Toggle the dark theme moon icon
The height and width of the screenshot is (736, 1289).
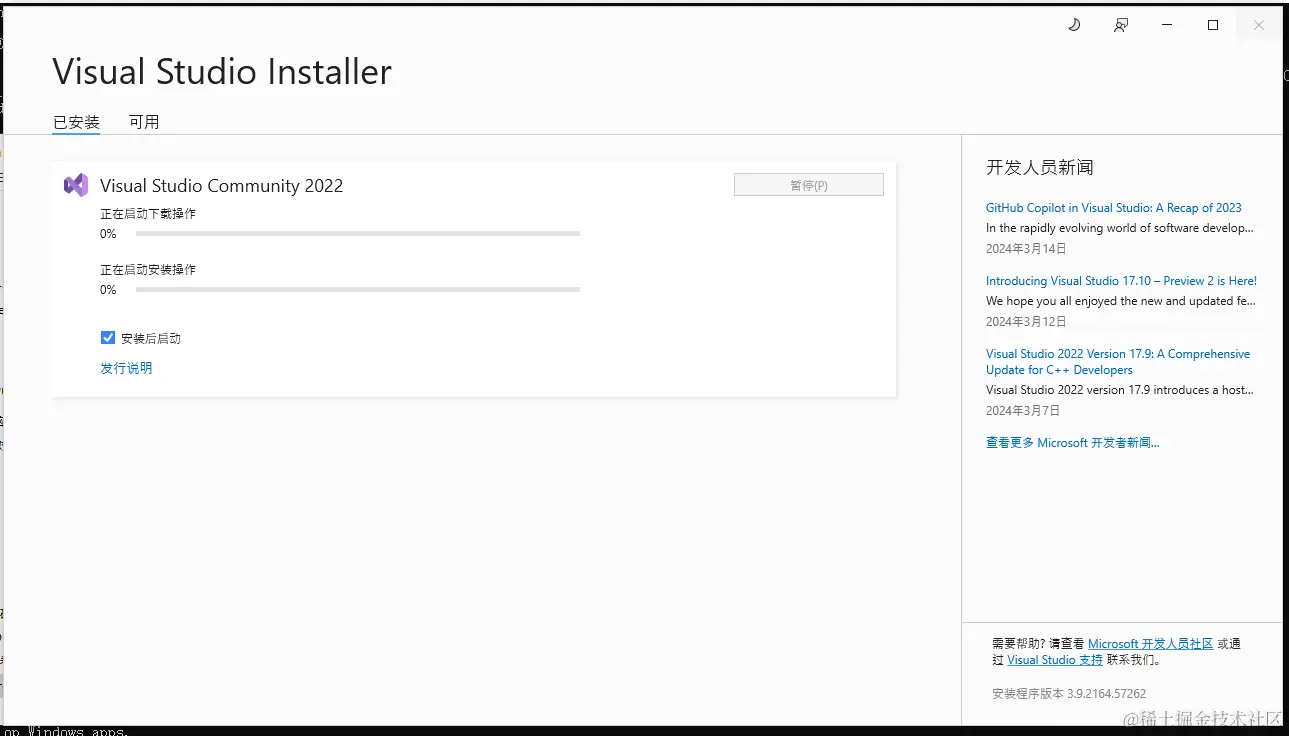click(1074, 25)
